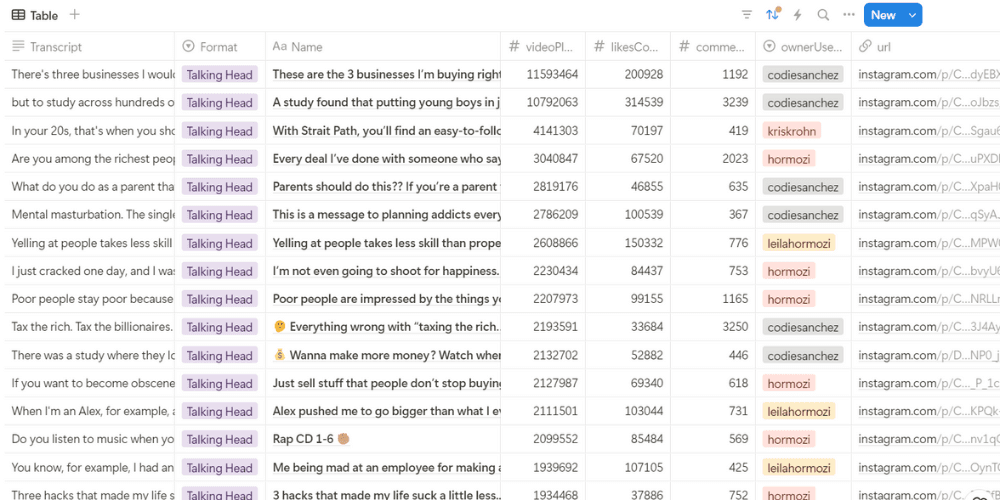Expand the New button dropdown arrow

tap(913, 15)
